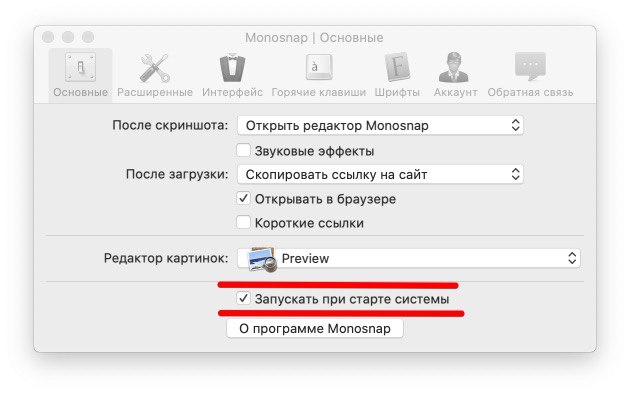Click the Шрифты tab label
The image size is (630, 394).
coord(397,92)
